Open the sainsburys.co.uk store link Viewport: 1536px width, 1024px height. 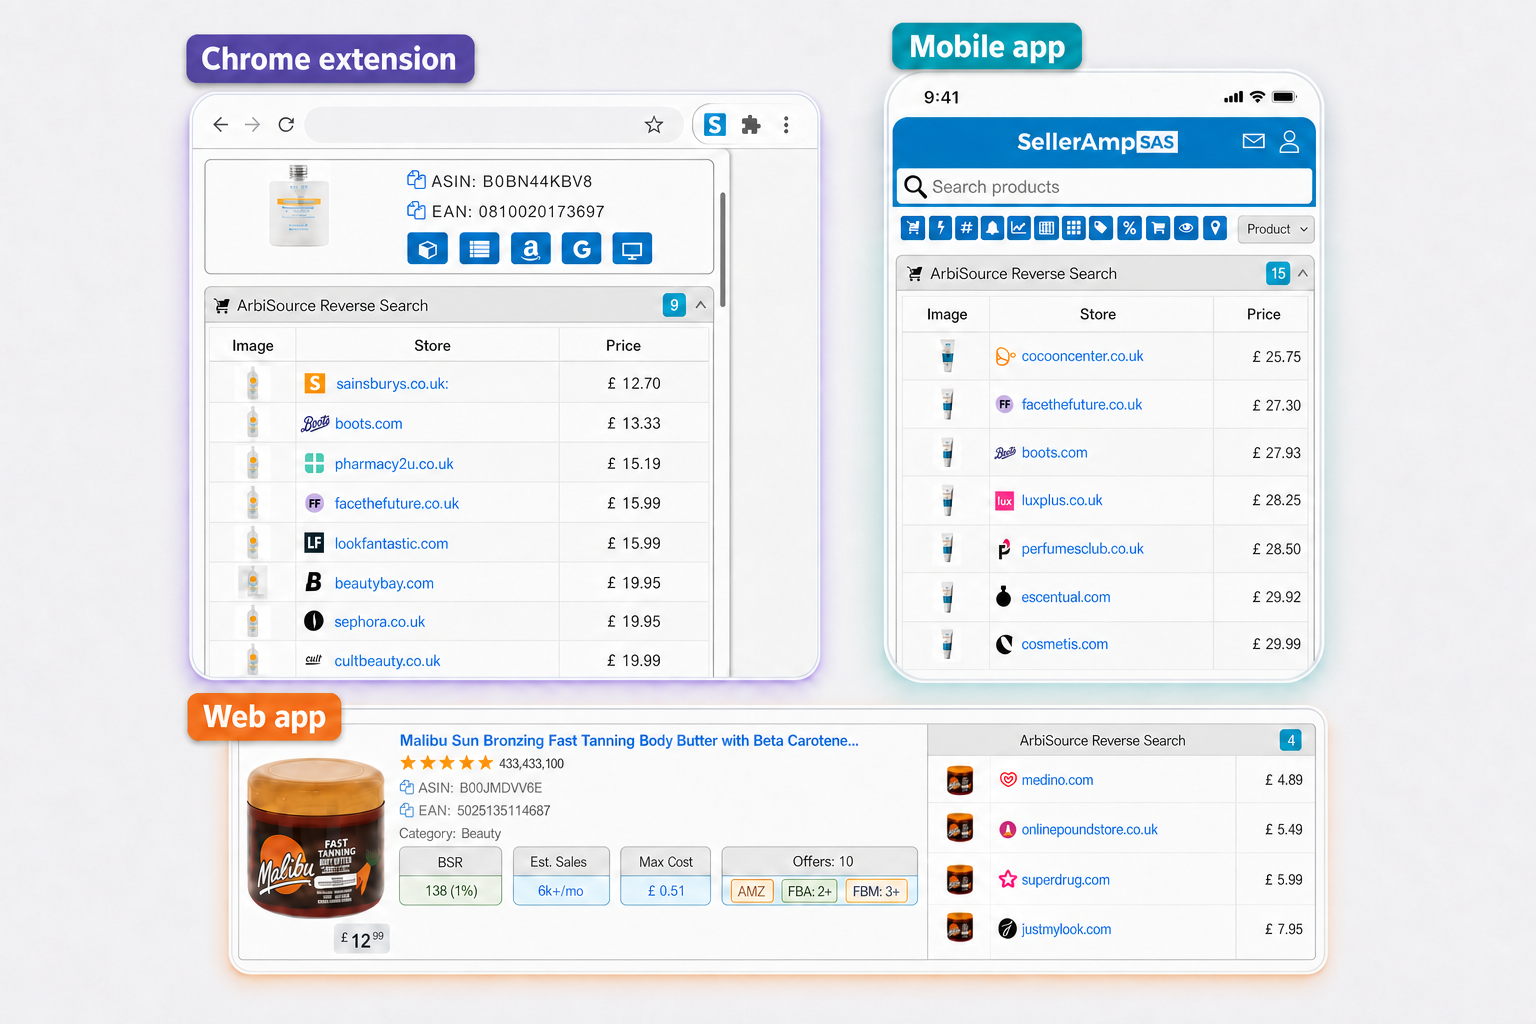(x=392, y=384)
